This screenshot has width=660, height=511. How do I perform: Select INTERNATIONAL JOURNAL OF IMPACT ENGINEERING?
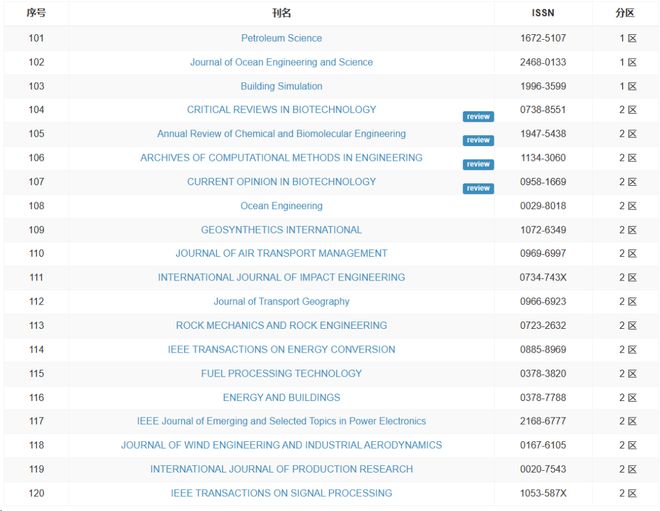281,278
